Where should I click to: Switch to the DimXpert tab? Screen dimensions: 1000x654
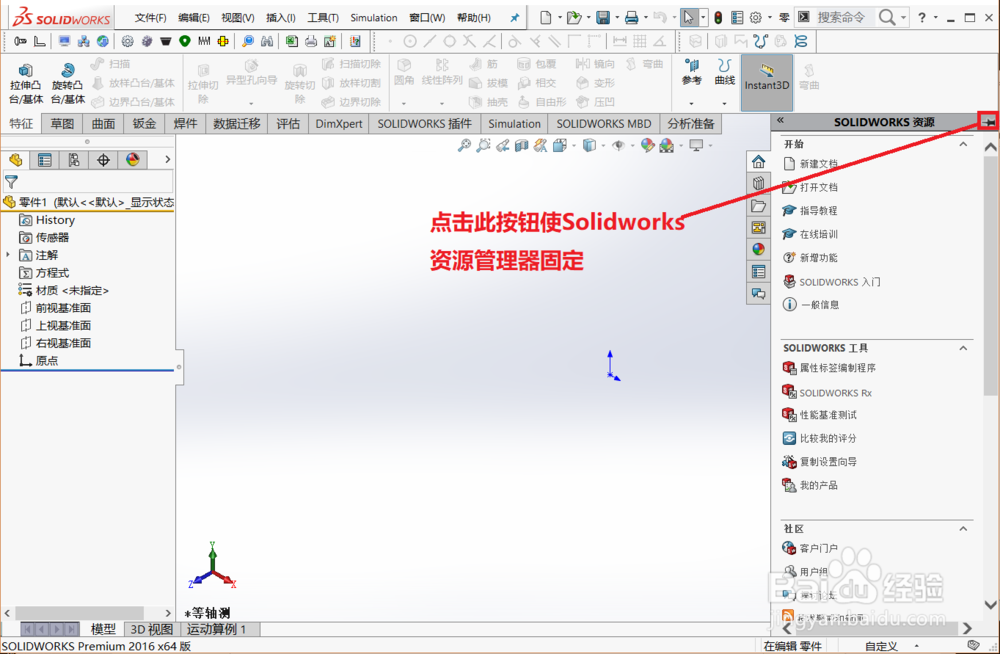[x=339, y=124]
